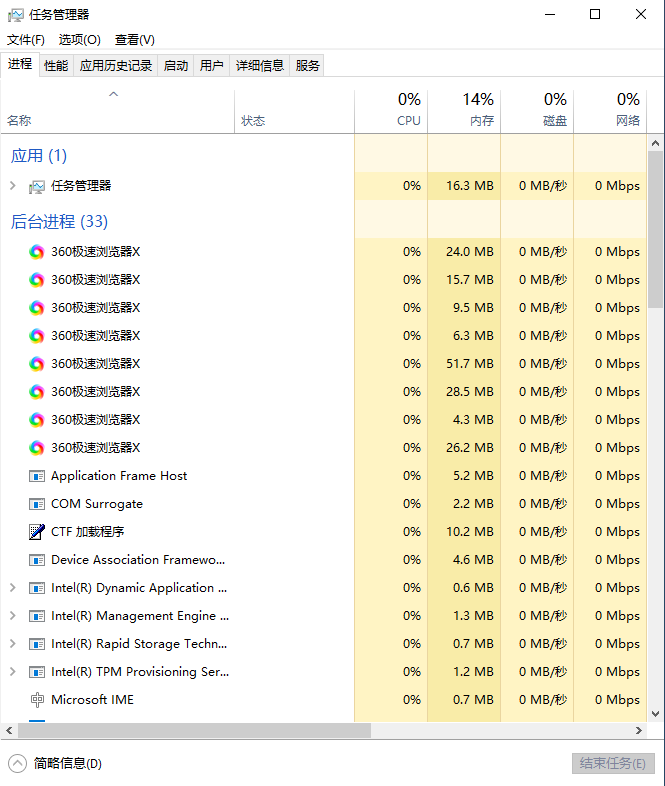The image size is (665, 786).
Task: Switch to the 性能 tab
Action: (x=56, y=66)
